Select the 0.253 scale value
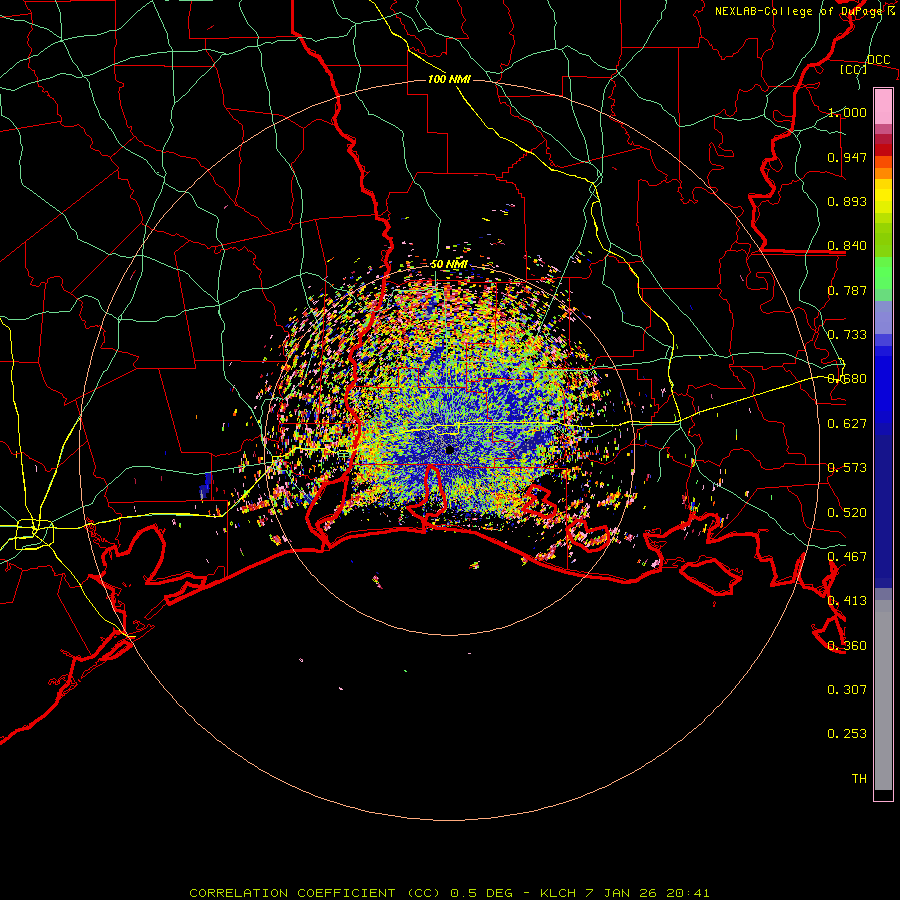The width and height of the screenshot is (900, 900). click(x=847, y=734)
